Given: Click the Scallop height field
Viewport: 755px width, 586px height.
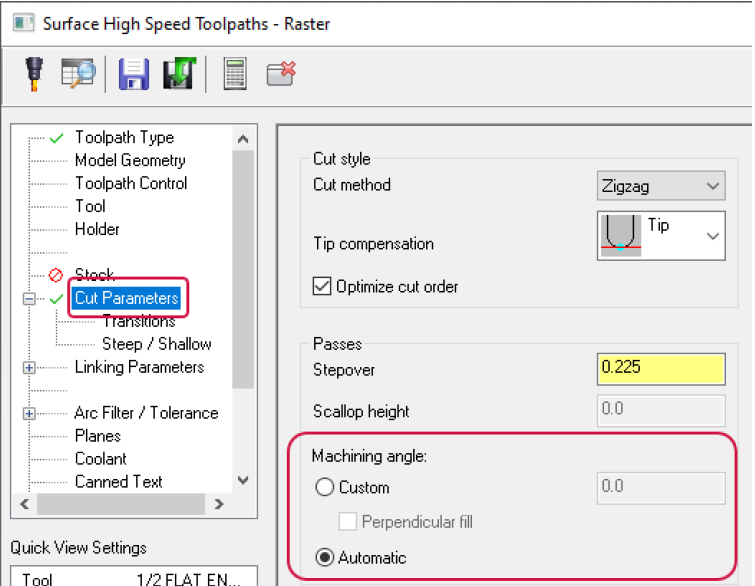Looking at the screenshot, I should coord(661,410).
